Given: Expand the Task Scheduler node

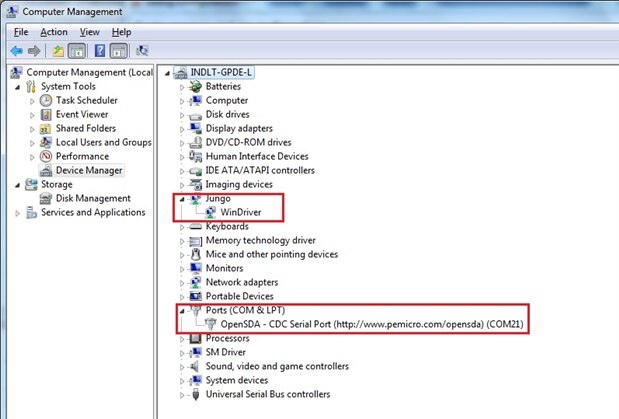Looking at the screenshot, I should (x=32, y=101).
